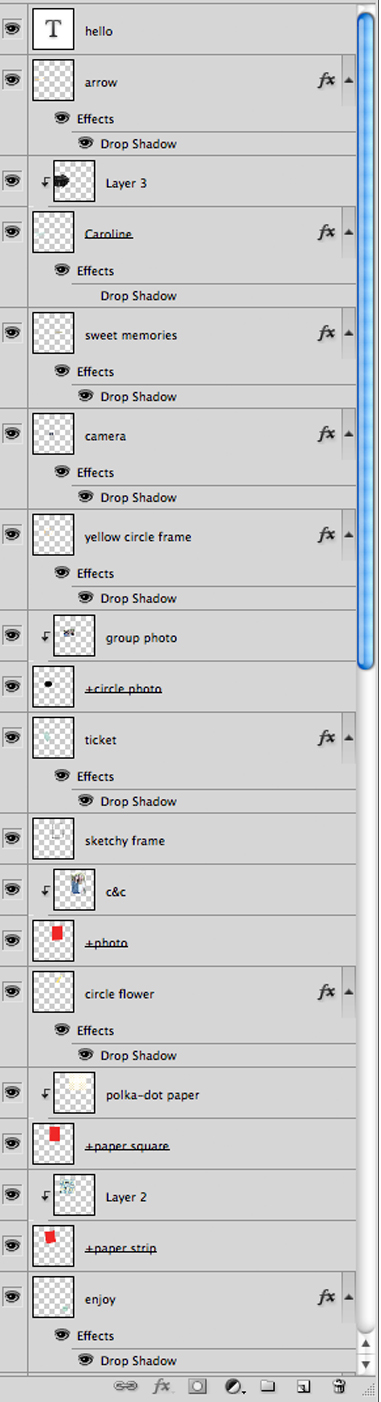
Task: Create a new layer
Action: 303,1387
